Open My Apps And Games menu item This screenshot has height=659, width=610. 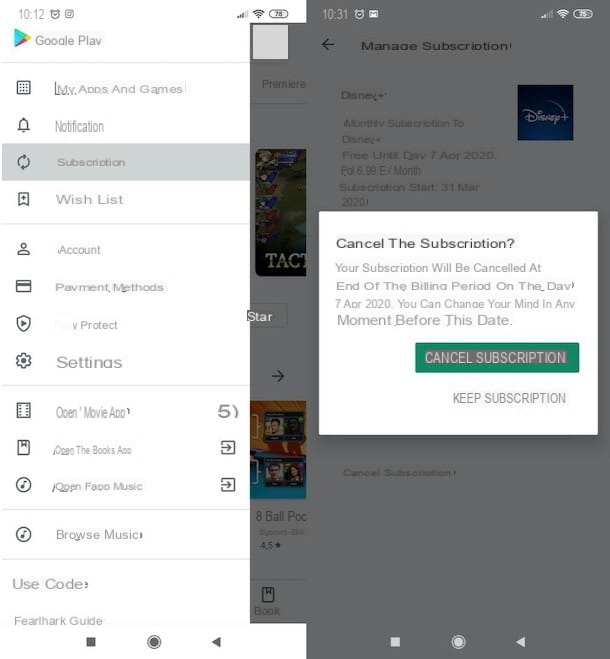coord(126,88)
